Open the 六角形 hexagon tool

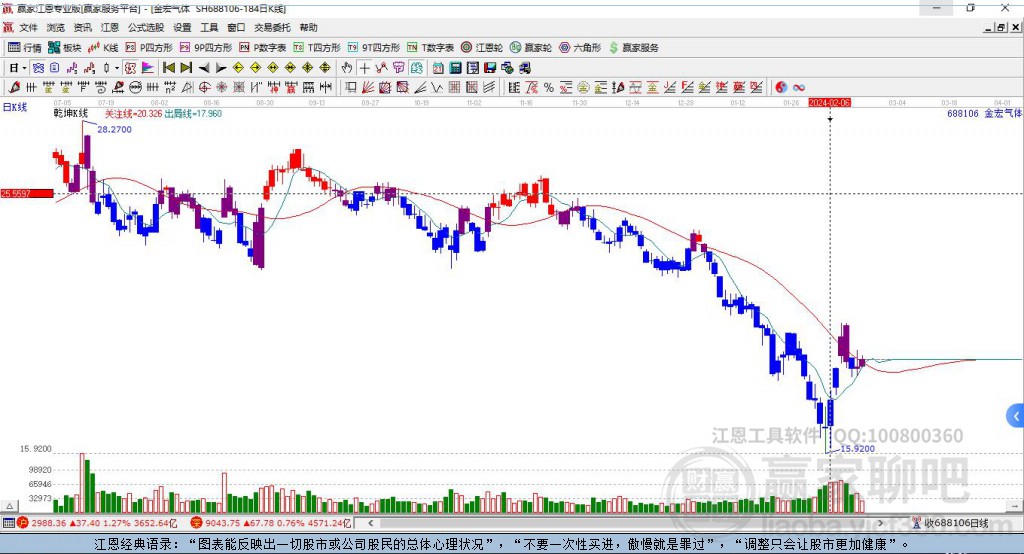pos(580,48)
